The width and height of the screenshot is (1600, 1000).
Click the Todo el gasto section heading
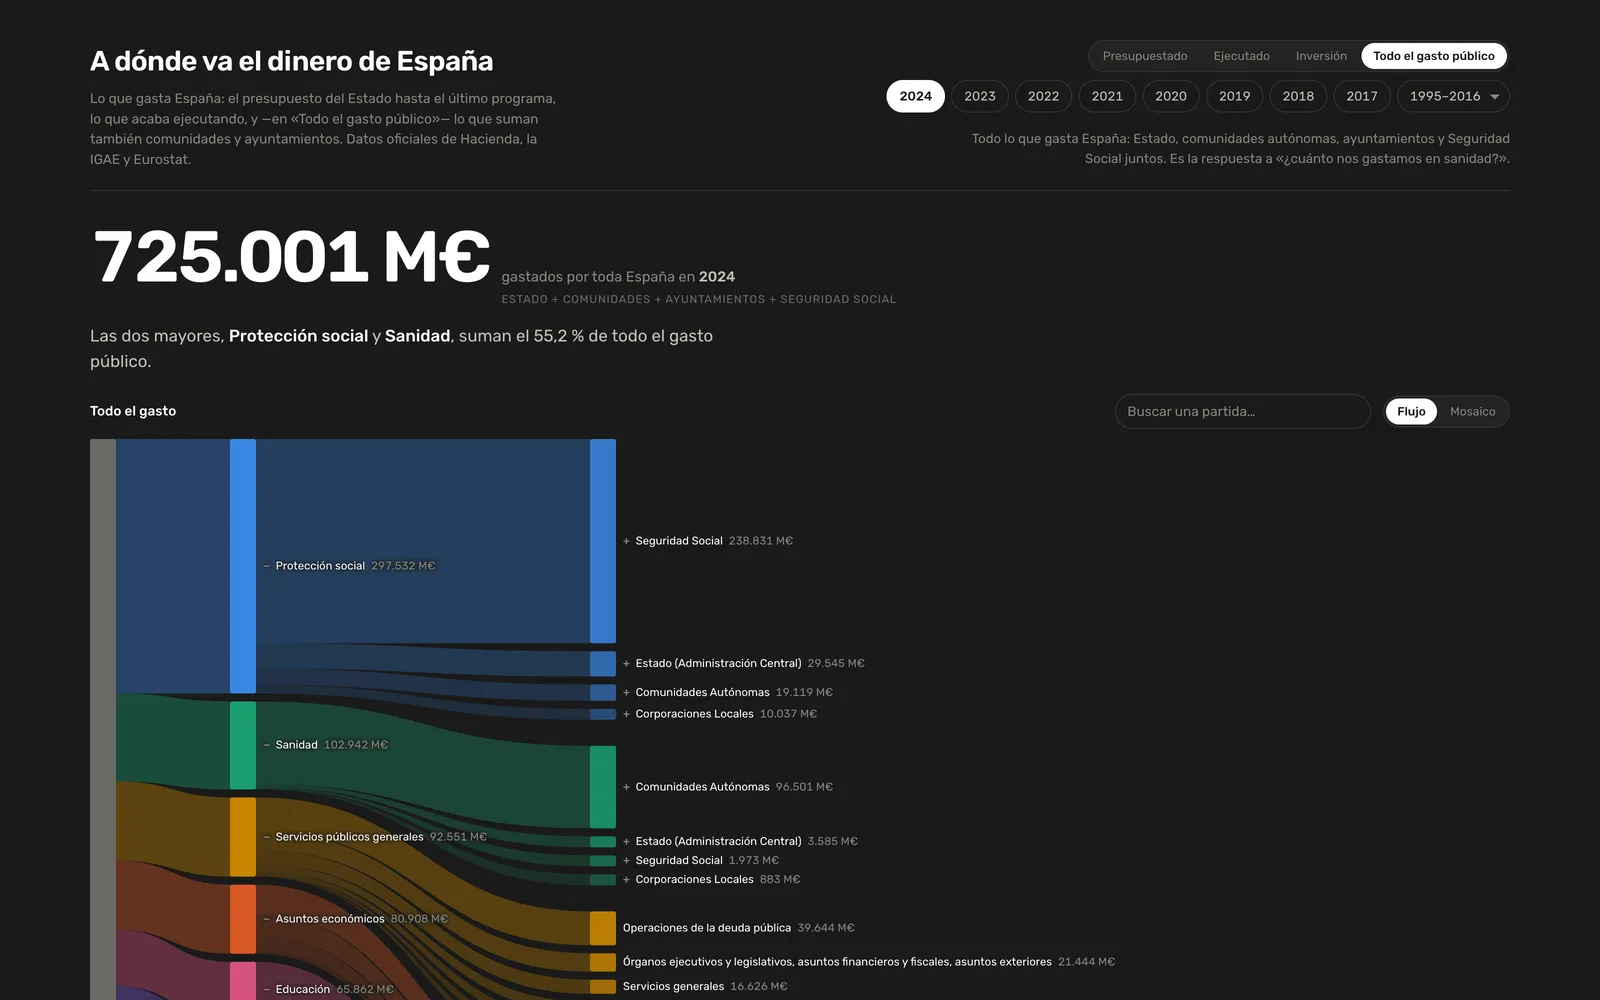(133, 411)
